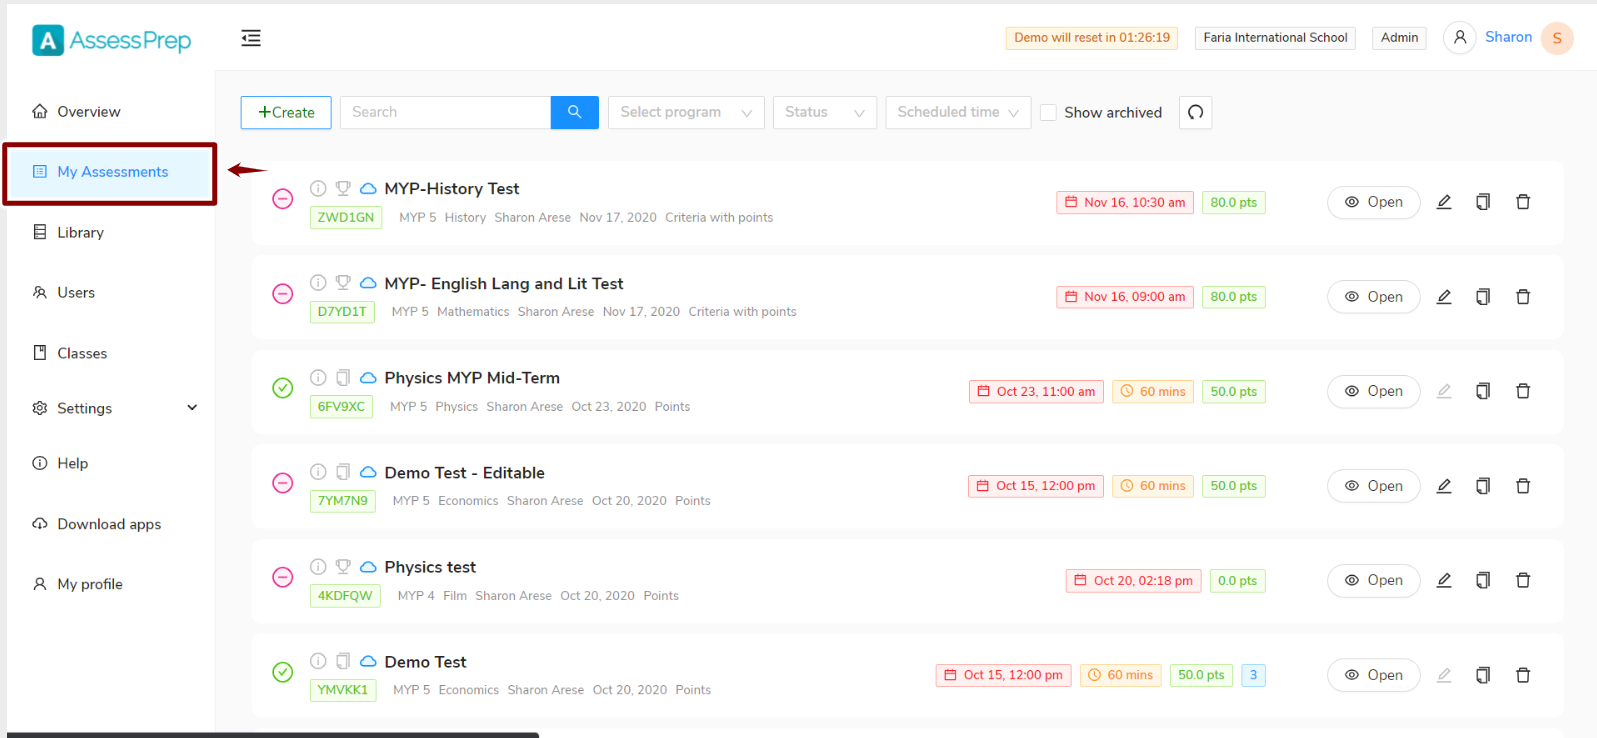Click the '60 mins' tag on Physics MYP Mid-Term
Screen dimensions: 1597x738
point(1153,391)
